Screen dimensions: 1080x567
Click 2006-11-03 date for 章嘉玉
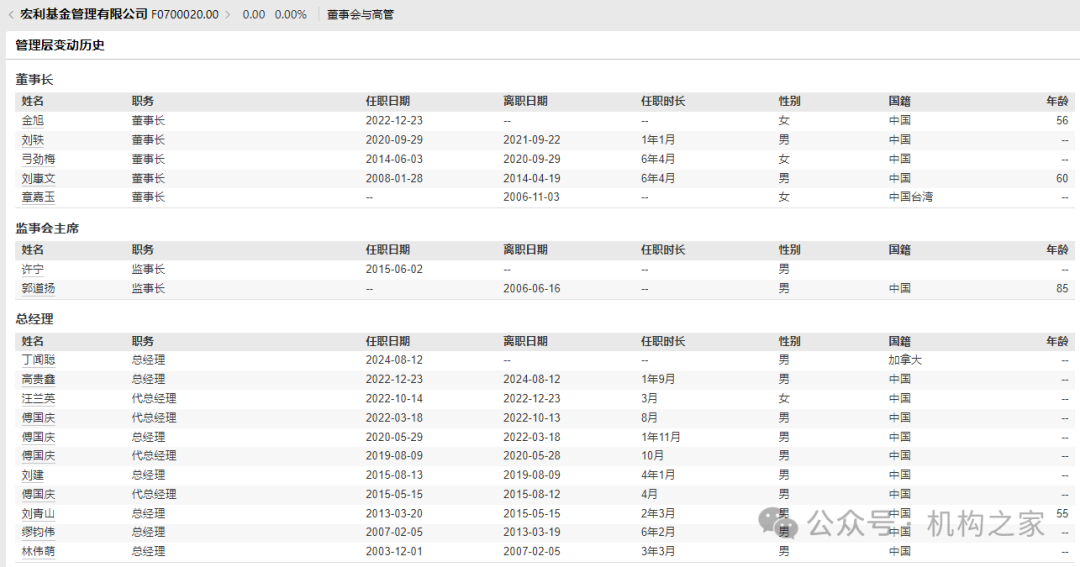[x=532, y=197]
